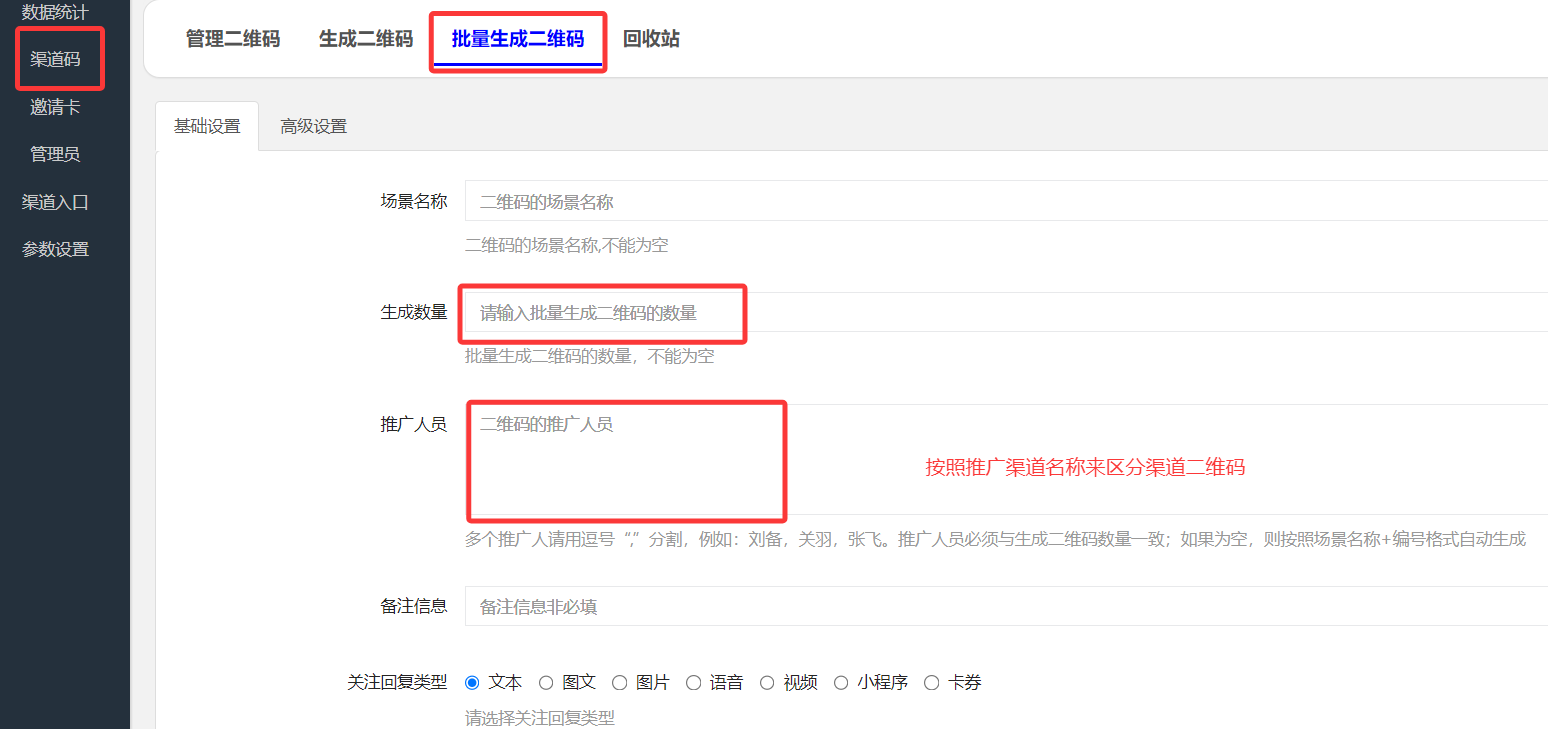Go to 管理员 sidebar item
Screen dimensions: 1548x729
tap(55, 154)
